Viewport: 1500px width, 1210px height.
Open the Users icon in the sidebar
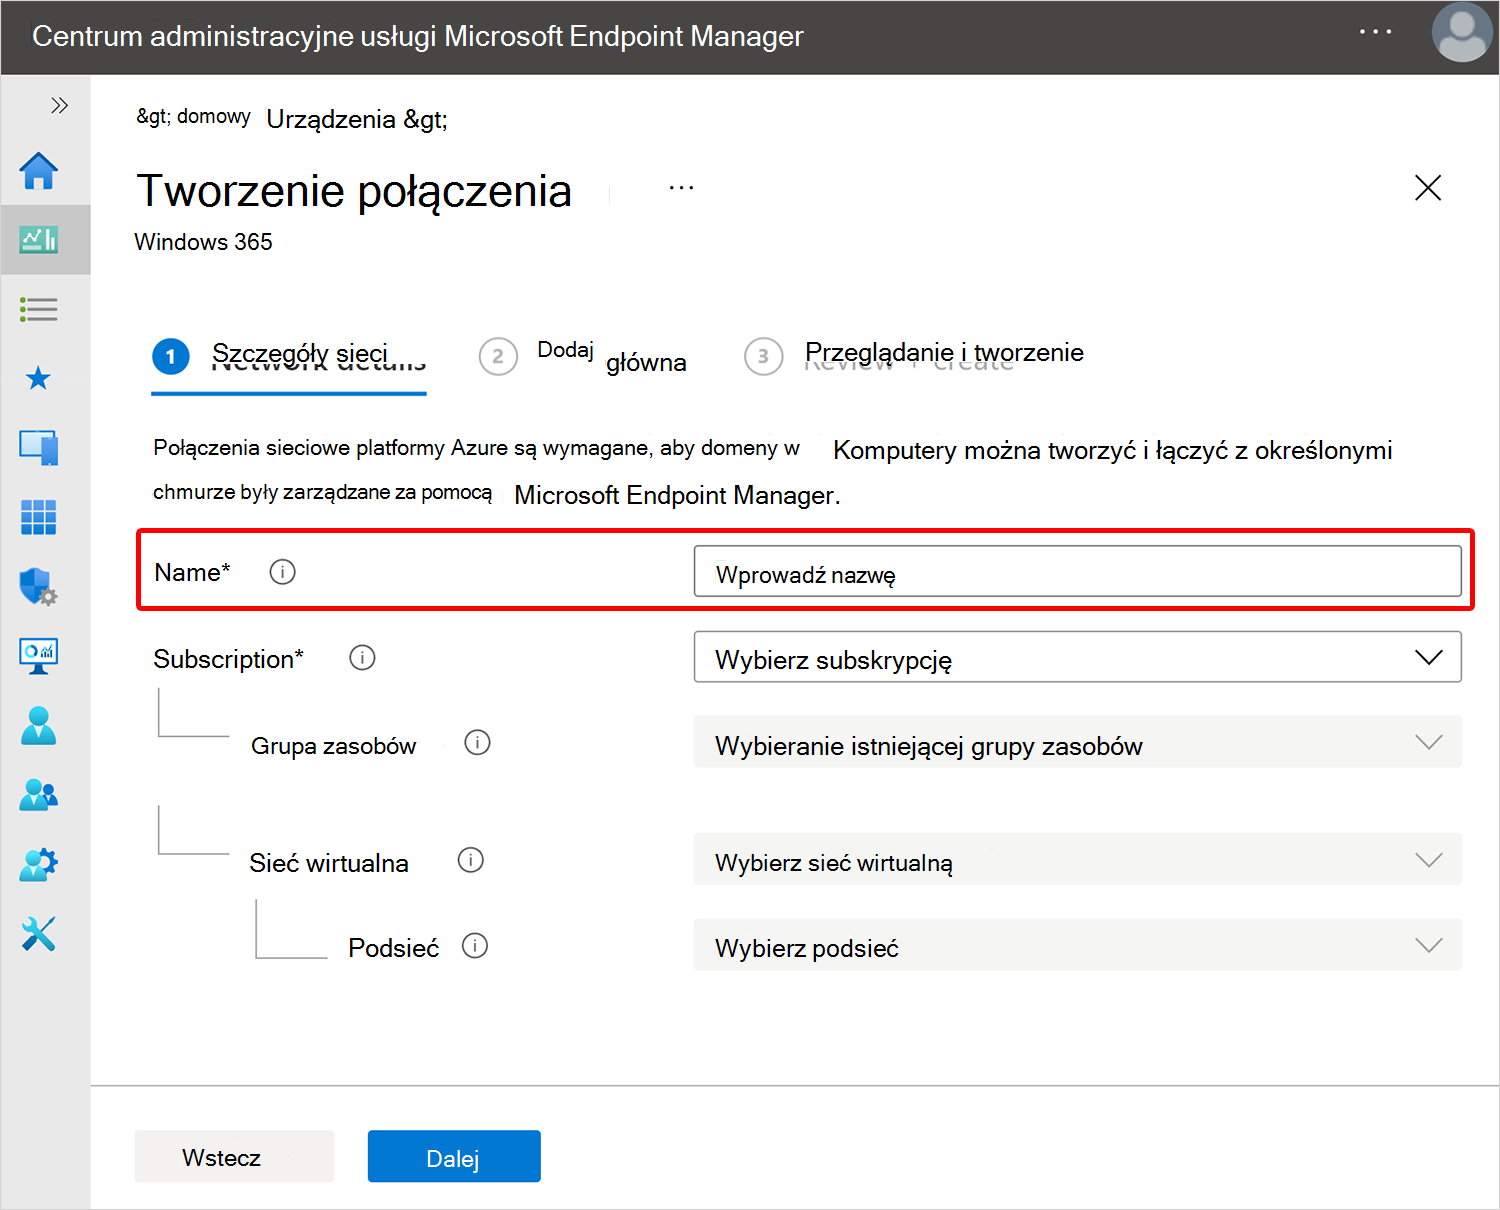[x=39, y=725]
